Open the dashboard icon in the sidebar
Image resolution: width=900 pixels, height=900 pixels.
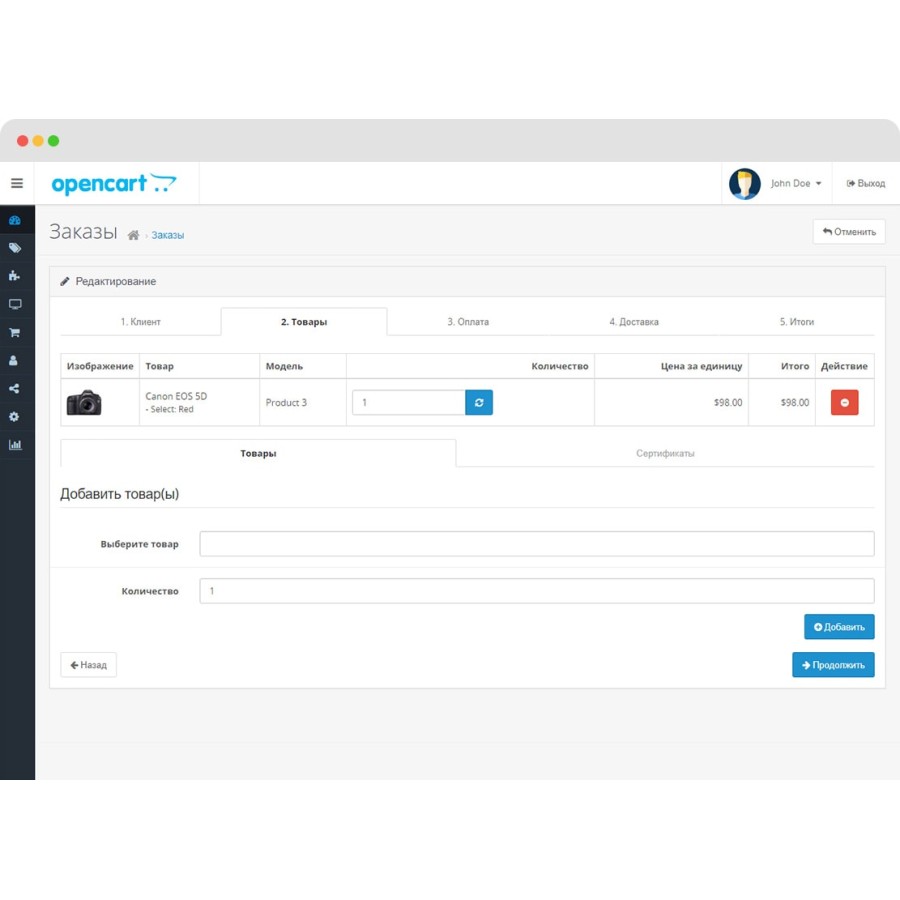coord(15,220)
